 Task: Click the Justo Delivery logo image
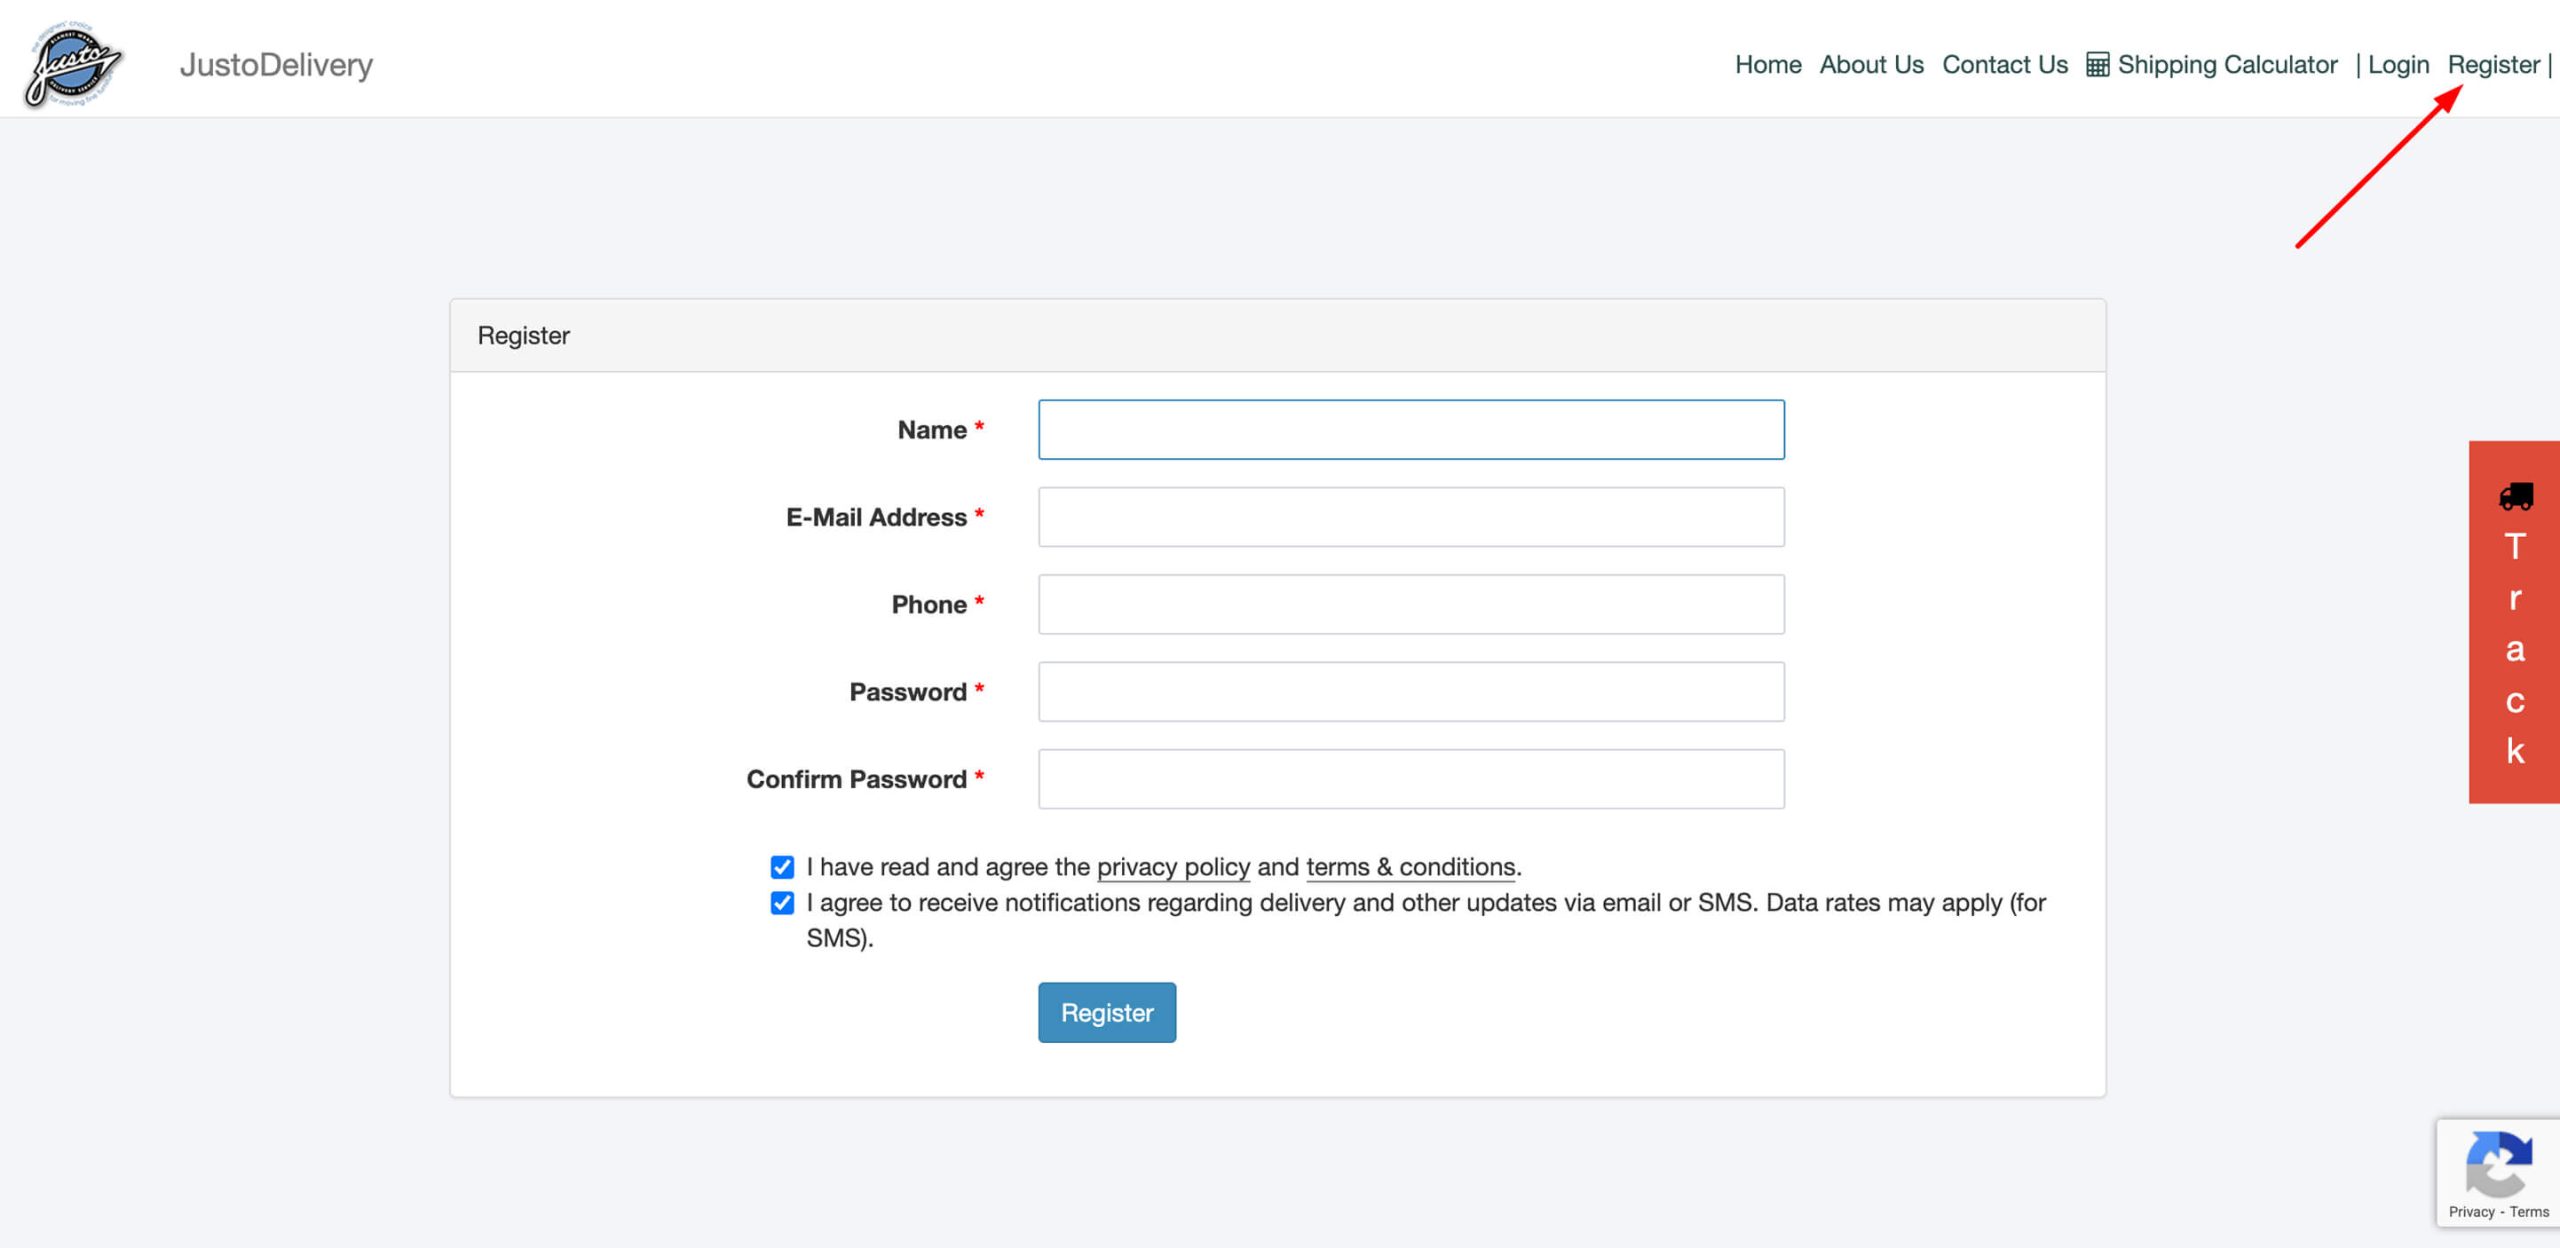click(x=73, y=64)
